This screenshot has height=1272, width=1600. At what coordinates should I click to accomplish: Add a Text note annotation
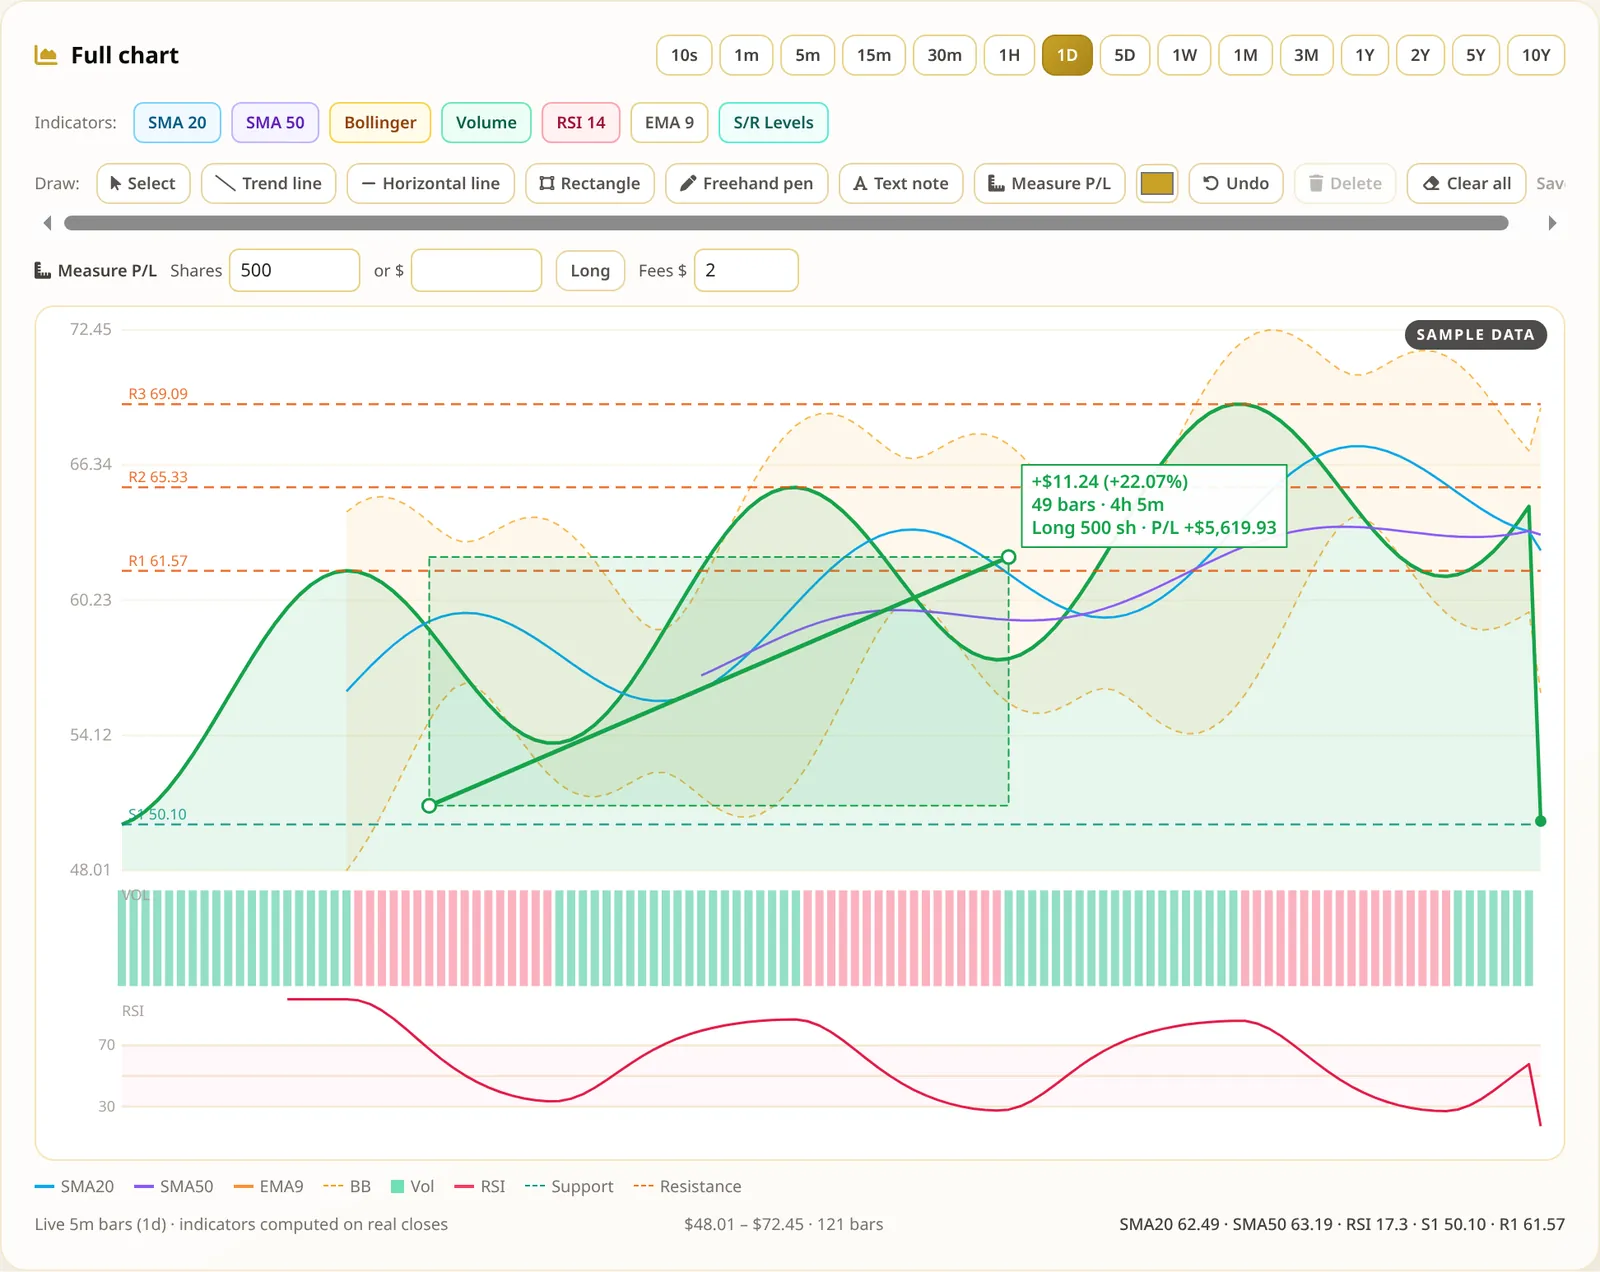pyautogui.click(x=901, y=183)
